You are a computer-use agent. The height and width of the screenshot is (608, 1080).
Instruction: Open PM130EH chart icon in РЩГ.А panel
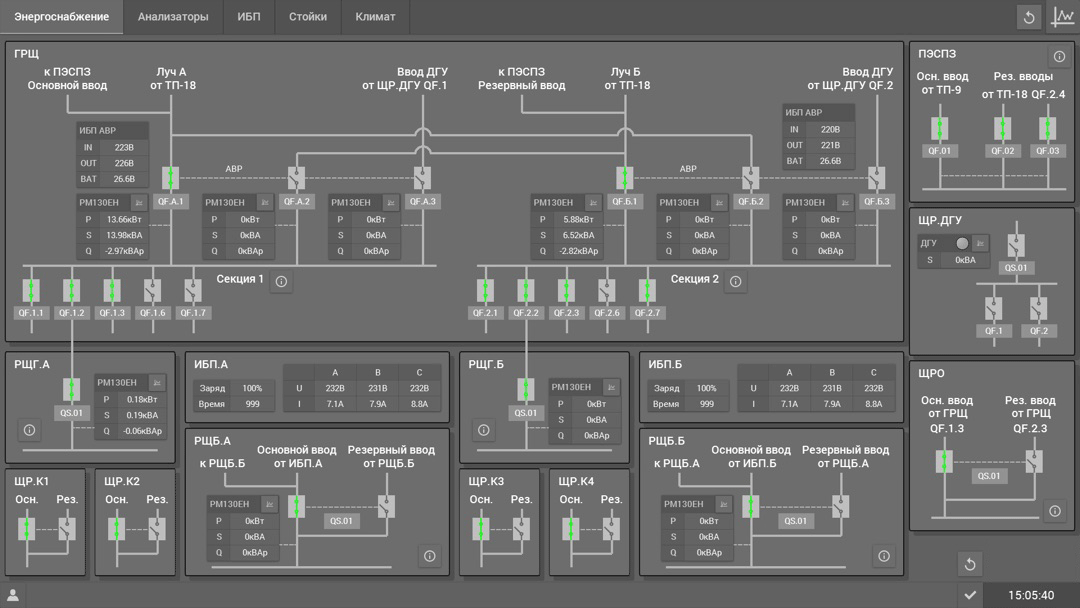(157, 382)
